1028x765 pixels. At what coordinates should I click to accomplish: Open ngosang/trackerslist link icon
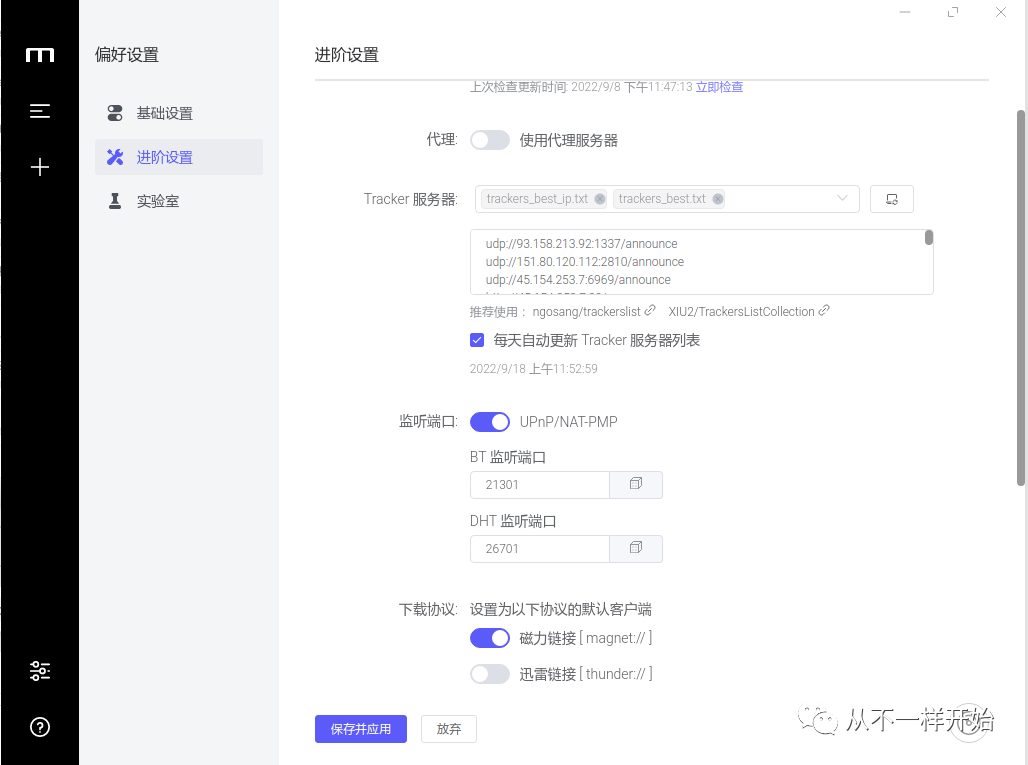[x=650, y=310]
